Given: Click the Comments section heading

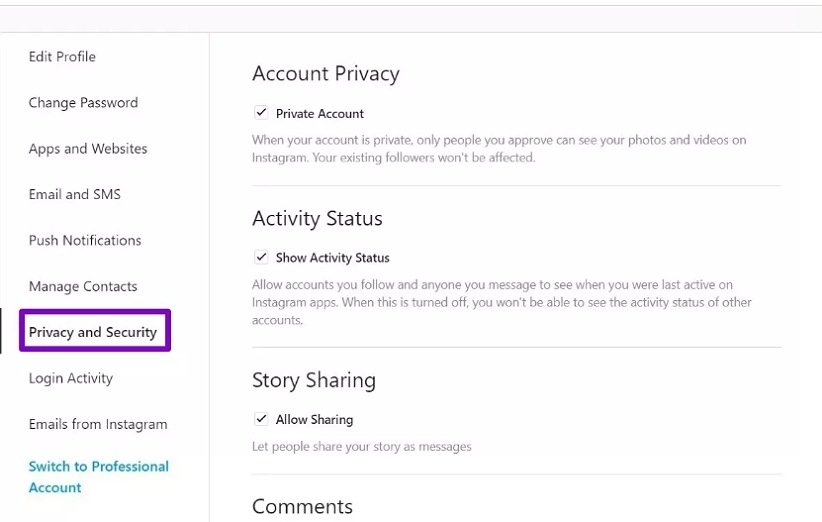Looking at the screenshot, I should [302, 507].
